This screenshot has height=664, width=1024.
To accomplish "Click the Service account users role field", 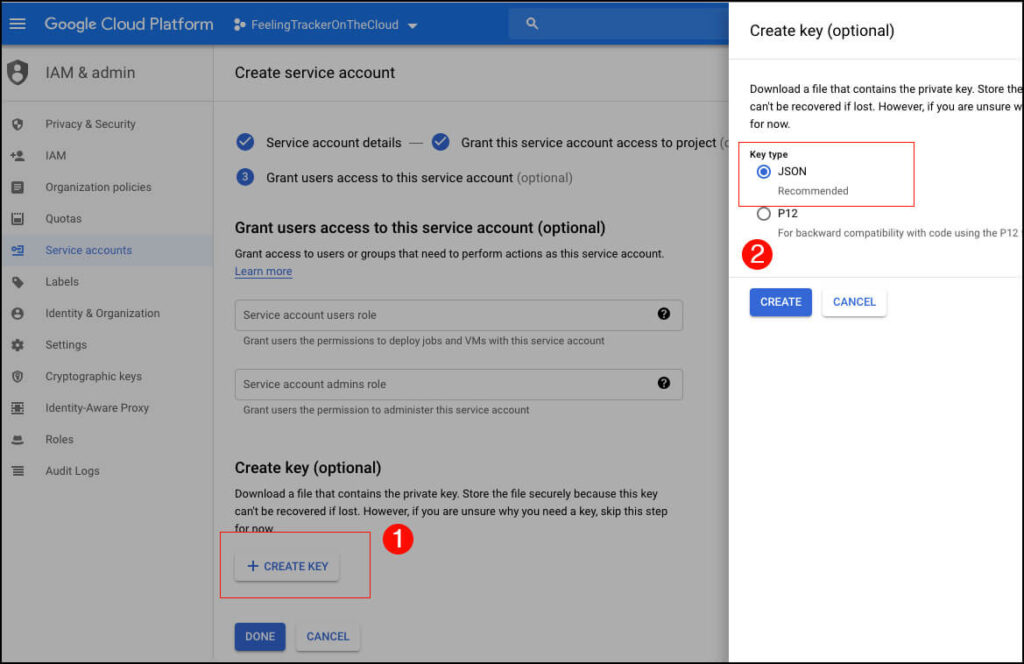I will tap(458, 315).
